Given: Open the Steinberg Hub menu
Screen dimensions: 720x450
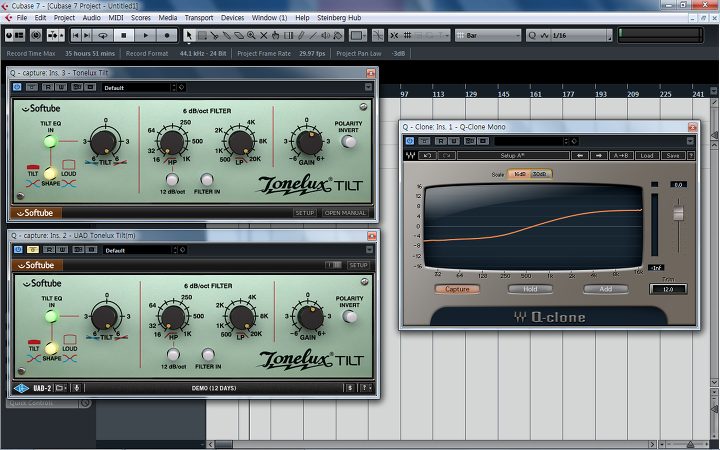Looking at the screenshot, I should (339, 18).
